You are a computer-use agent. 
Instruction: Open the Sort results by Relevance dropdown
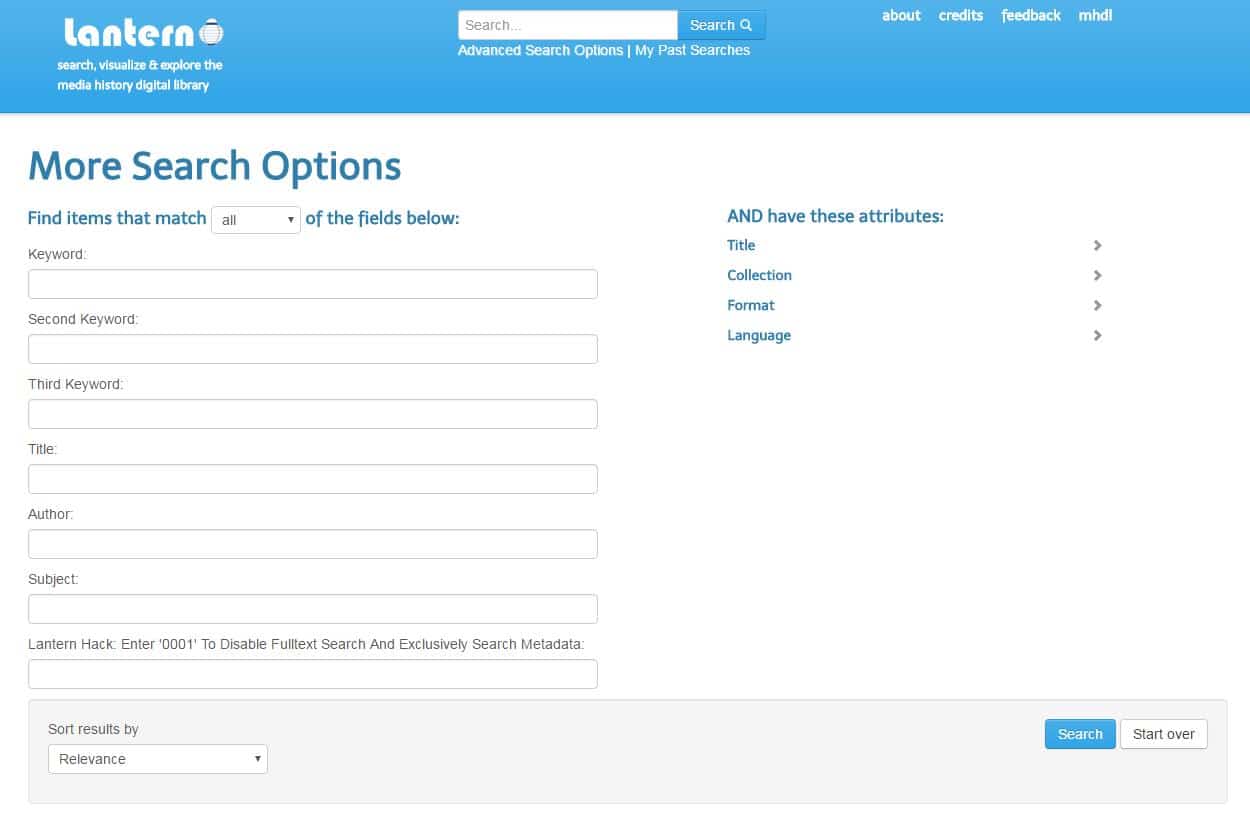coord(158,759)
